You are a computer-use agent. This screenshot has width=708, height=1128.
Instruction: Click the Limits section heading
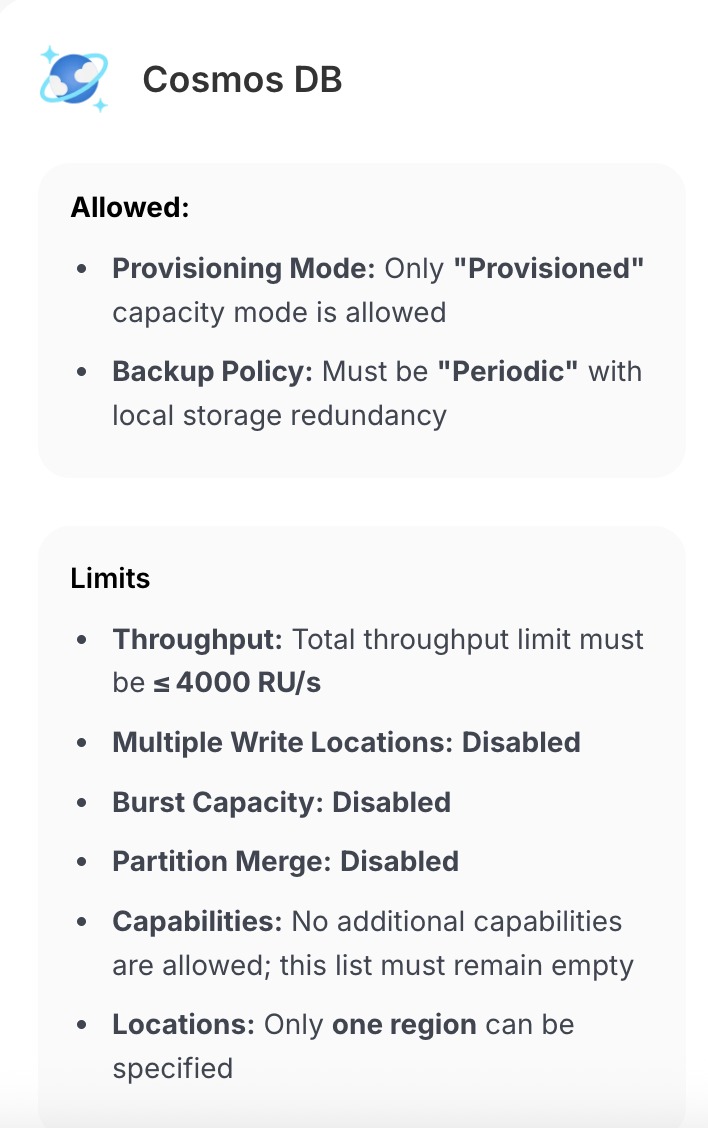tap(110, 578)
